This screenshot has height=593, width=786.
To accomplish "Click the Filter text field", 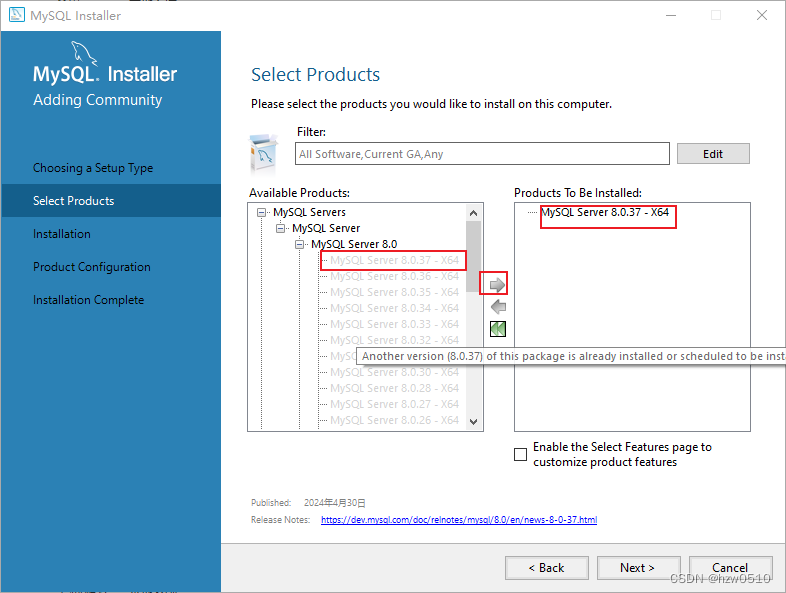I will click(482, 153).
